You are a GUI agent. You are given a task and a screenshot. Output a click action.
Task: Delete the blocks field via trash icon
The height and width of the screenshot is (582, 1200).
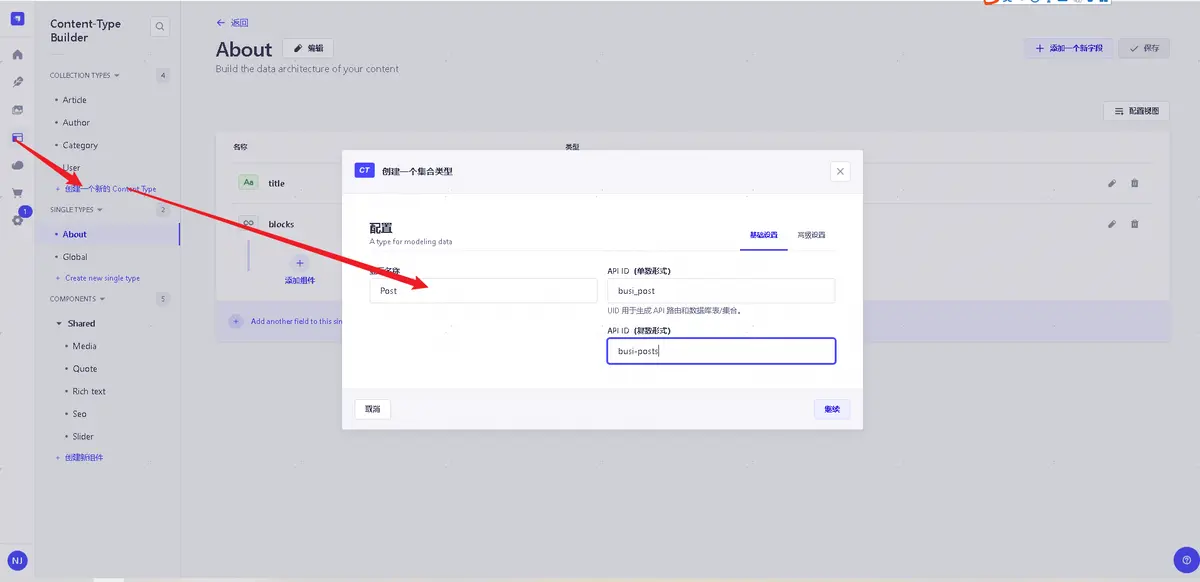(x=1134, y=224)
